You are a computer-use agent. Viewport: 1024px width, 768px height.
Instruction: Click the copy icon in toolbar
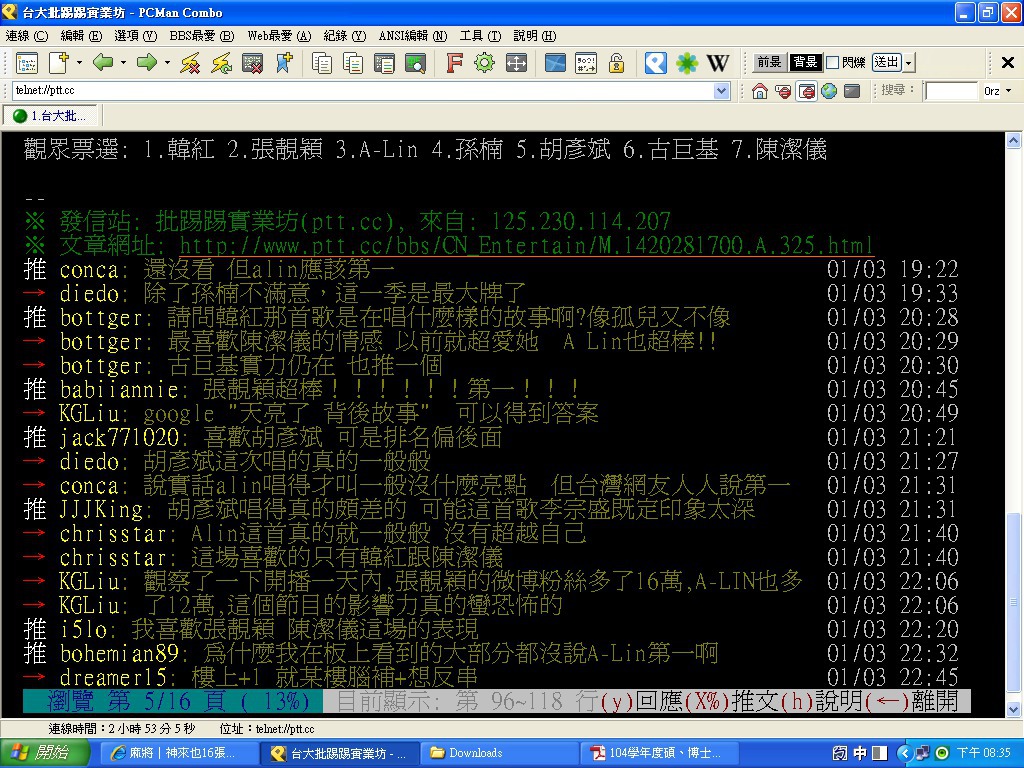point(322,63)
